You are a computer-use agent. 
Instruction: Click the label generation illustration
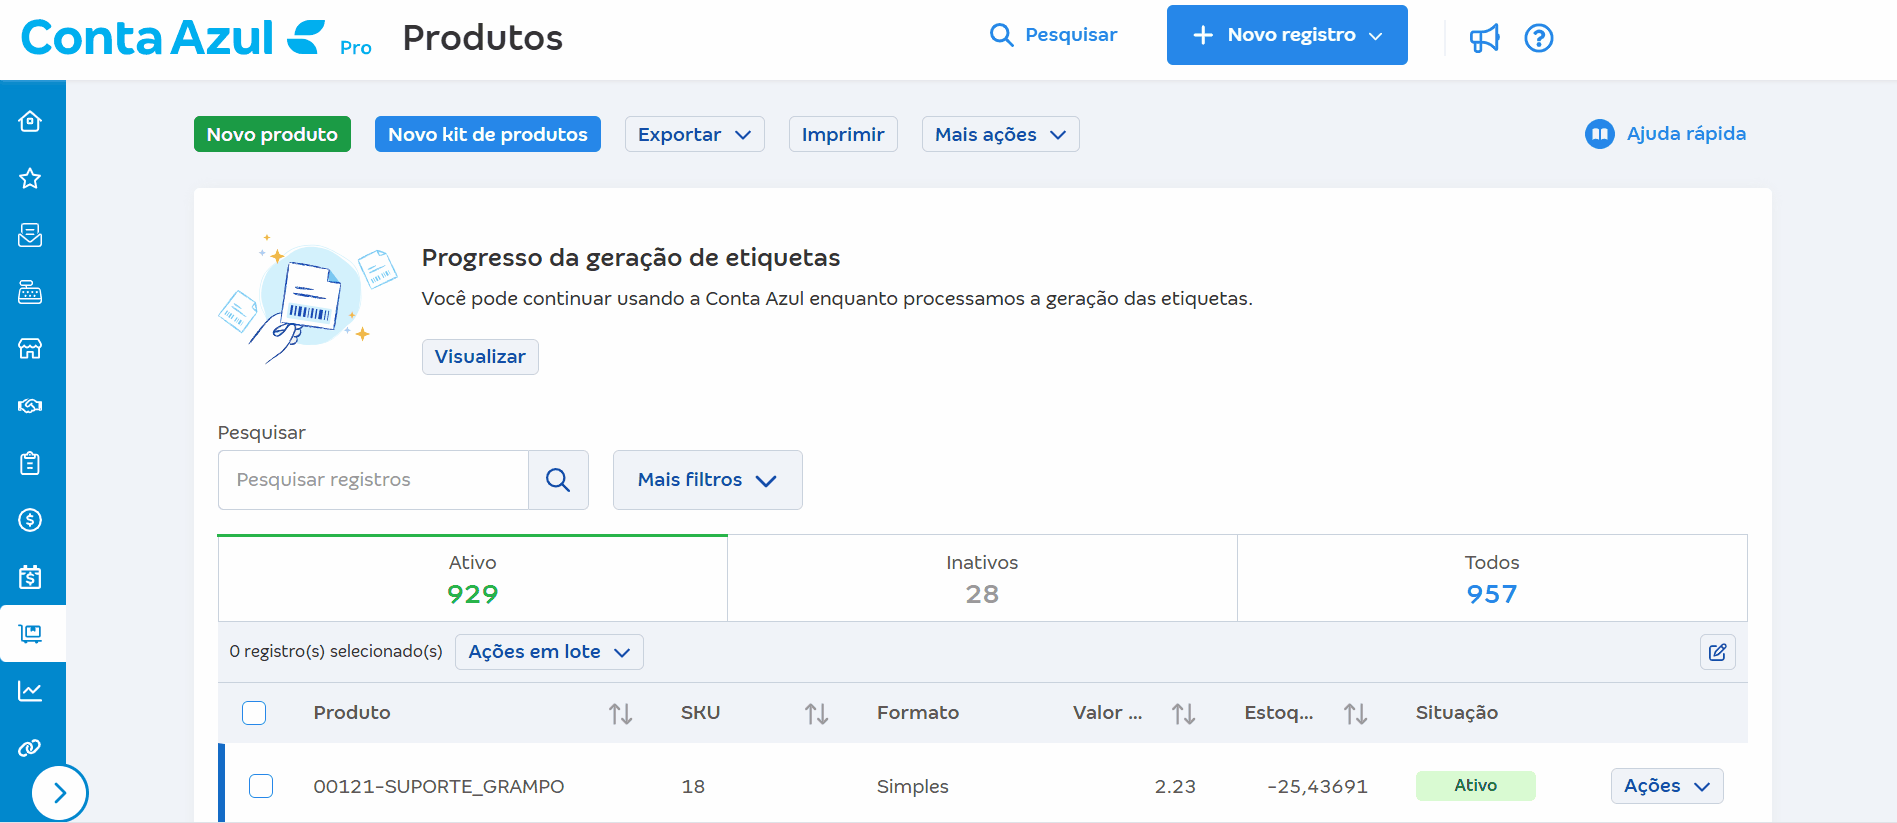pos(308,299)
